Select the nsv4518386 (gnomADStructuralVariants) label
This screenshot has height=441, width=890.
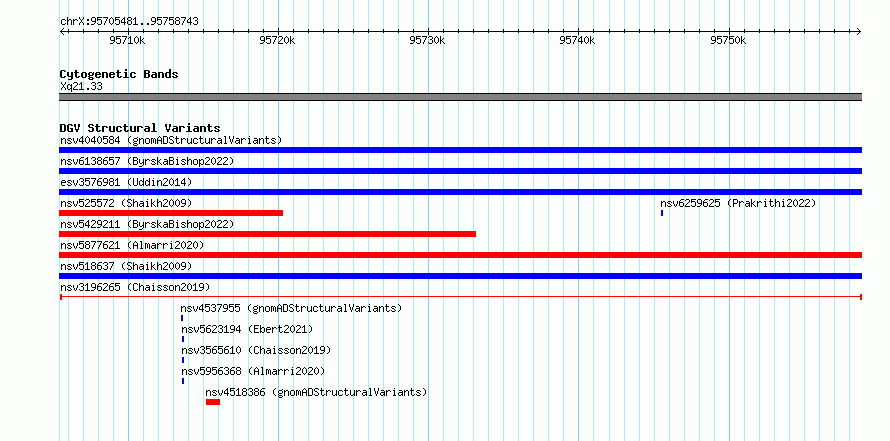point(316,392)
